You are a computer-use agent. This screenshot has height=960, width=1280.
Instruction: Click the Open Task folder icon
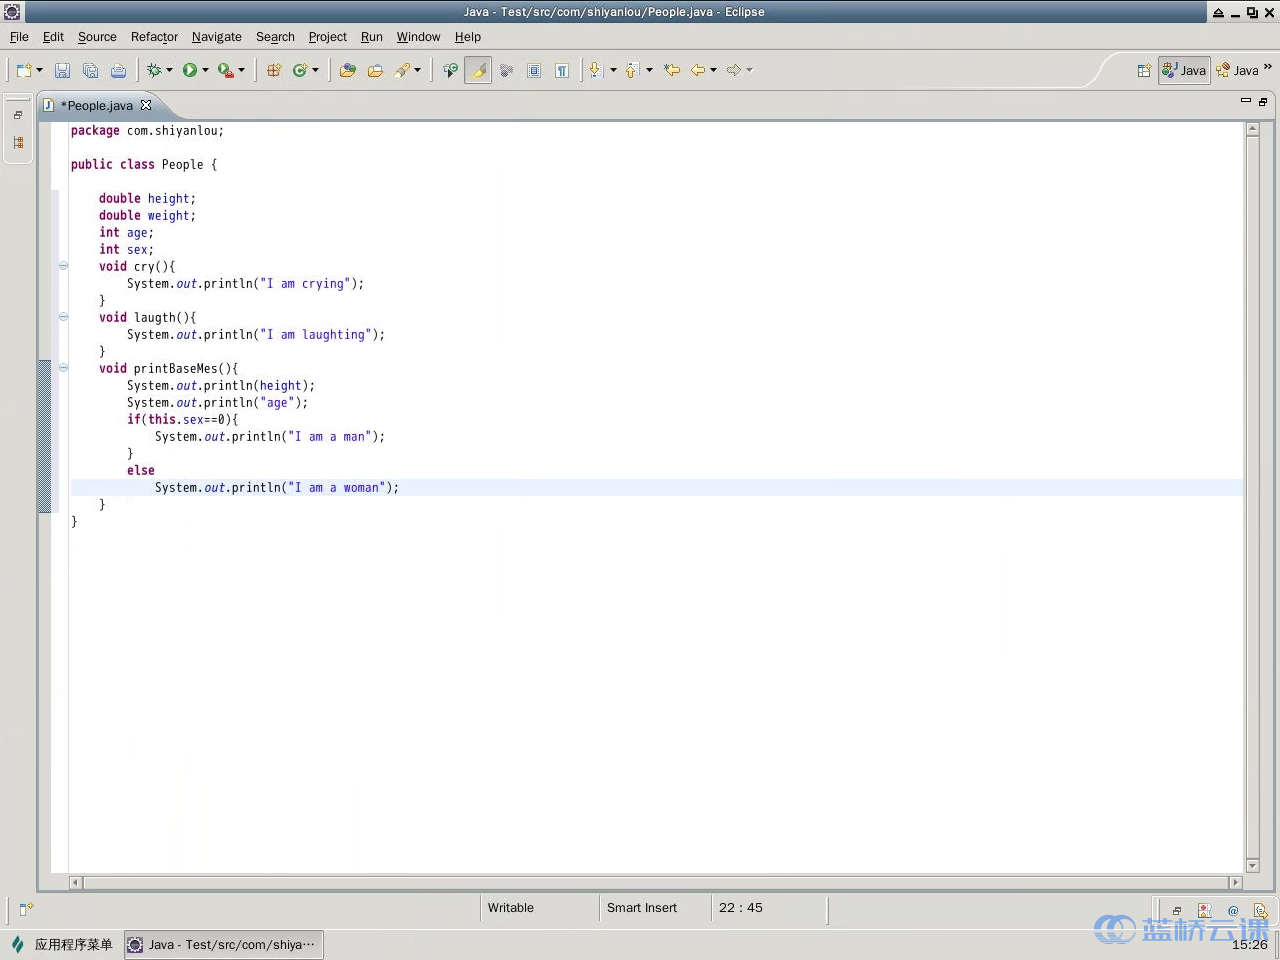(x=375, y=70)
